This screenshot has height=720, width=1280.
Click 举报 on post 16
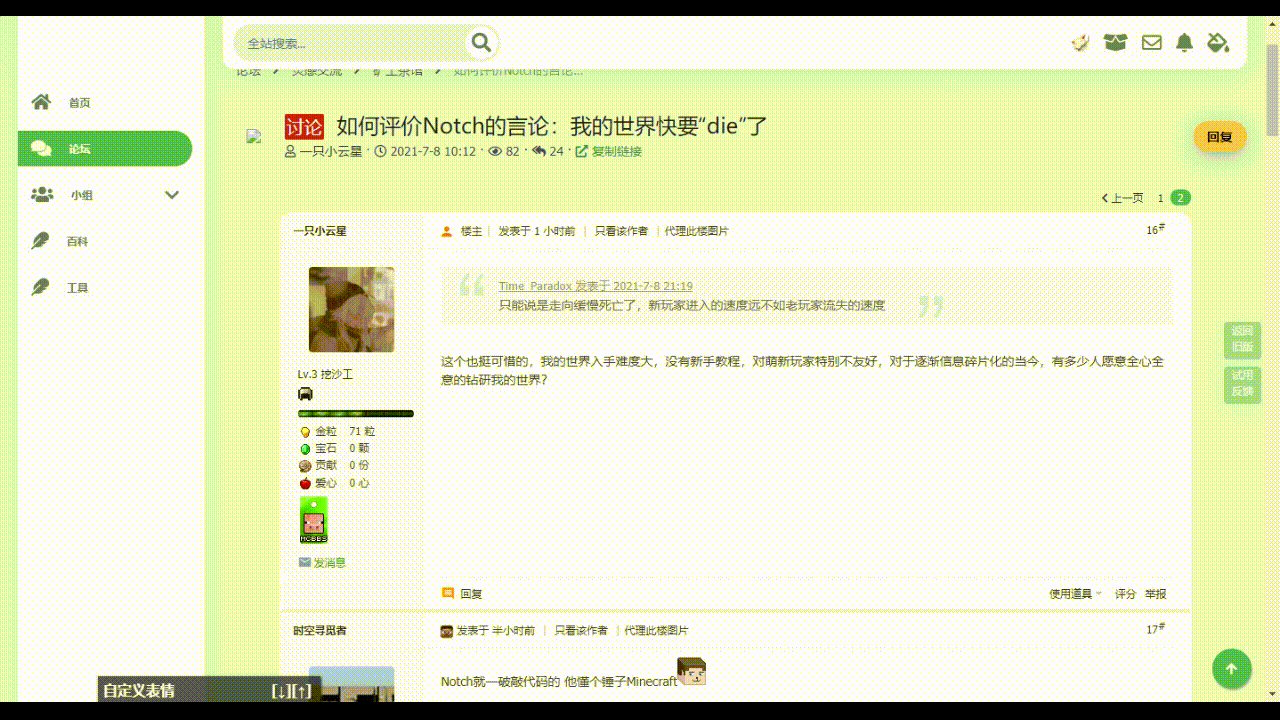pyautogui.click(x=1155, y=594)
